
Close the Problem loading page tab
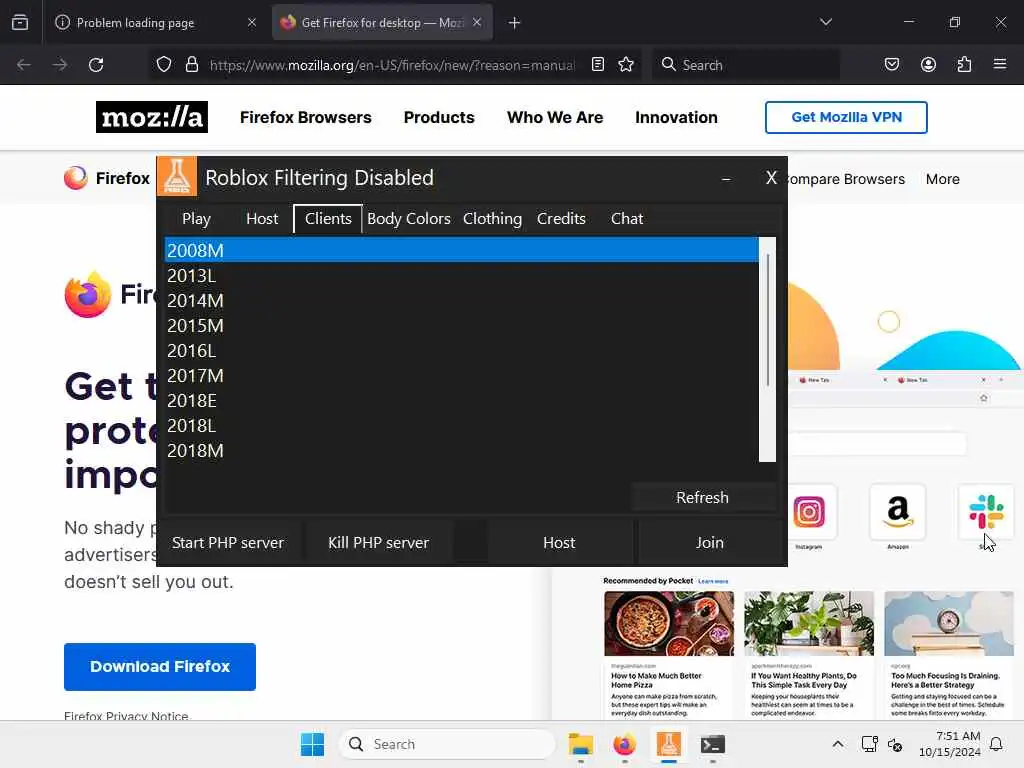pos(251,22)
